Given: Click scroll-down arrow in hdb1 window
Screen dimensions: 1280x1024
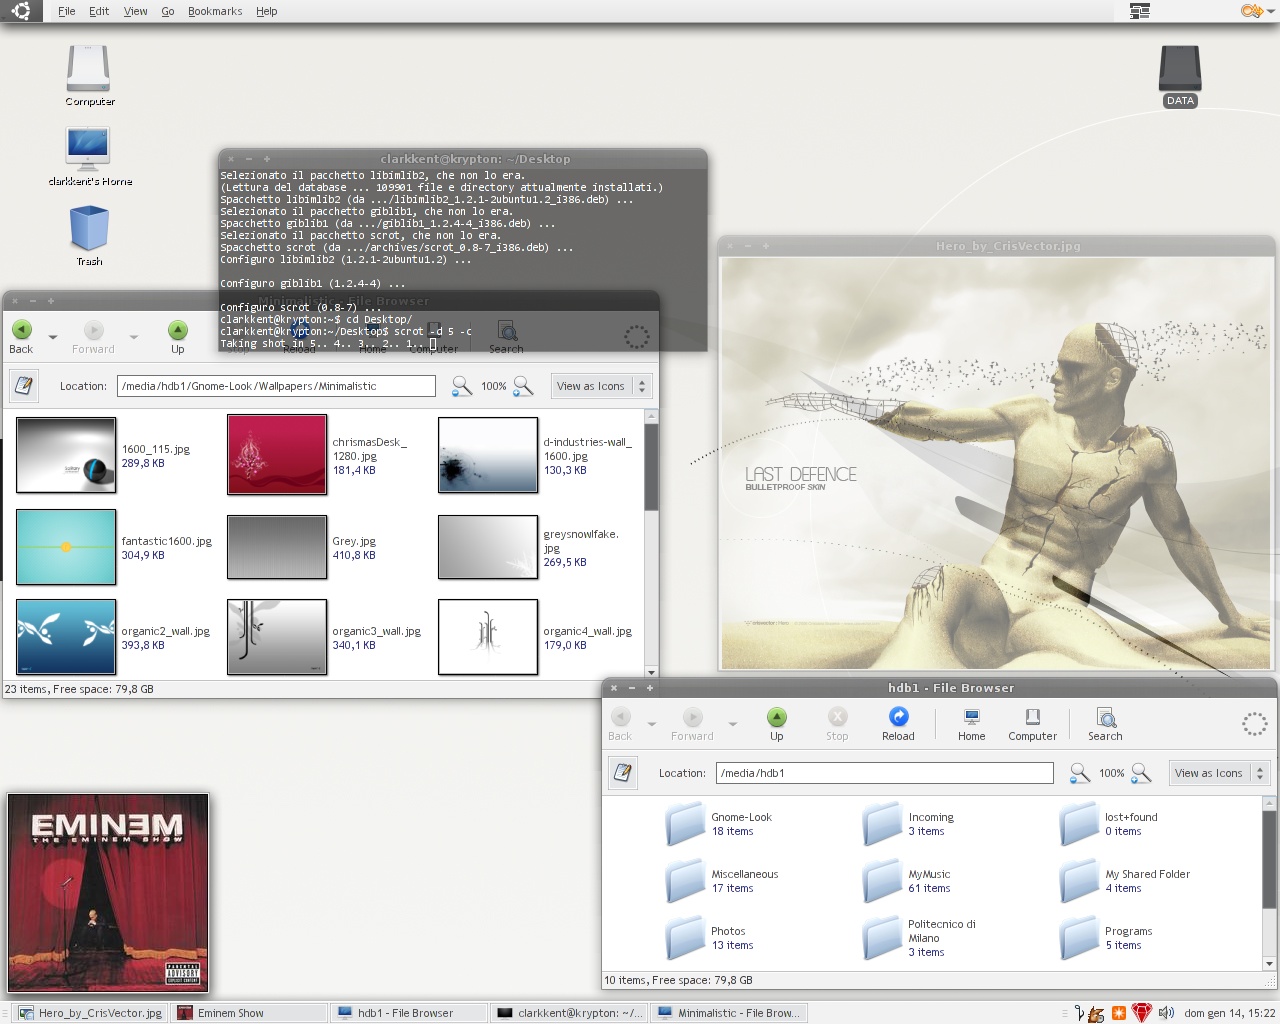Looking at the screenshot, I should [1269, 964].
